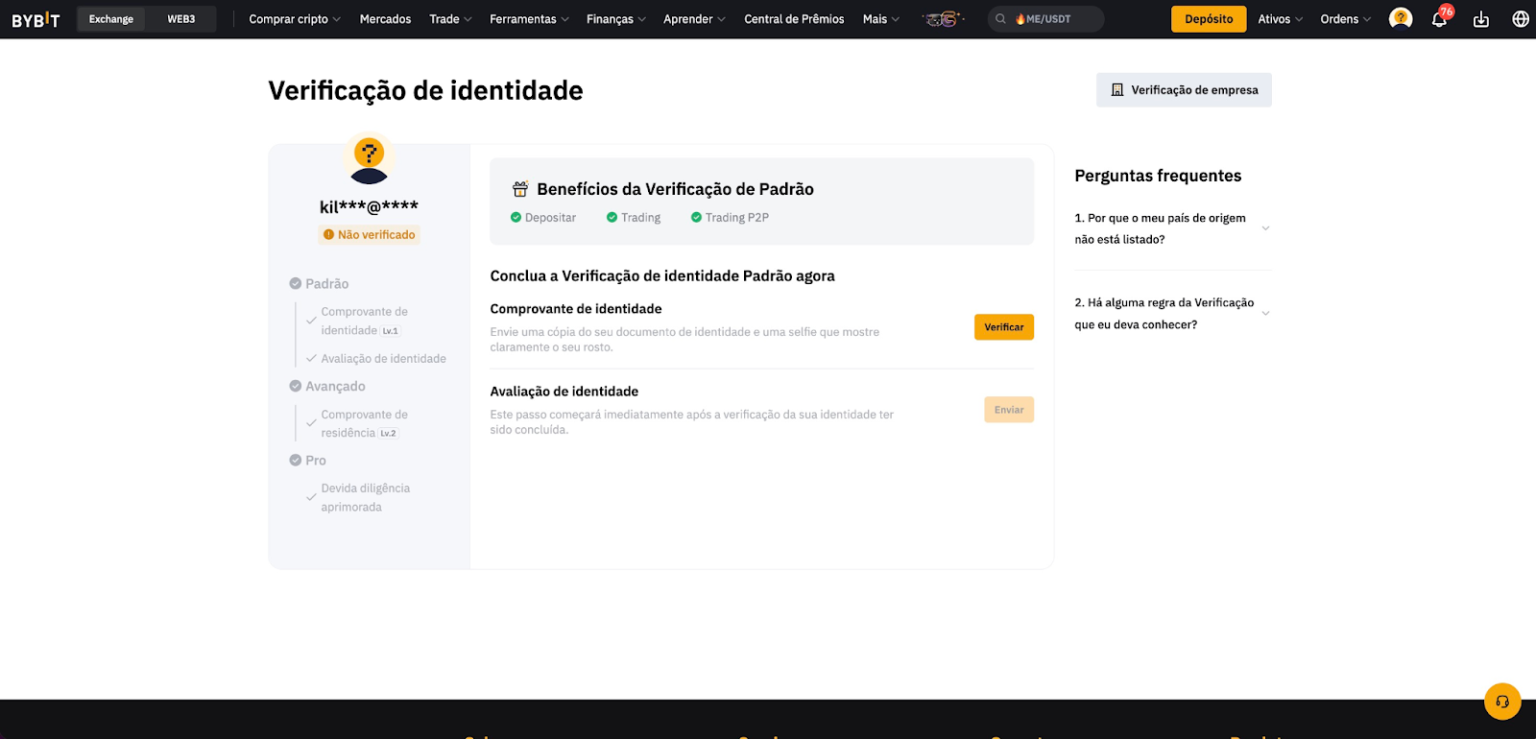This screenshot has height=739, width=1536.
Task: Open the notification bell with 76 alerts
Action: (x=1440, y=18)
